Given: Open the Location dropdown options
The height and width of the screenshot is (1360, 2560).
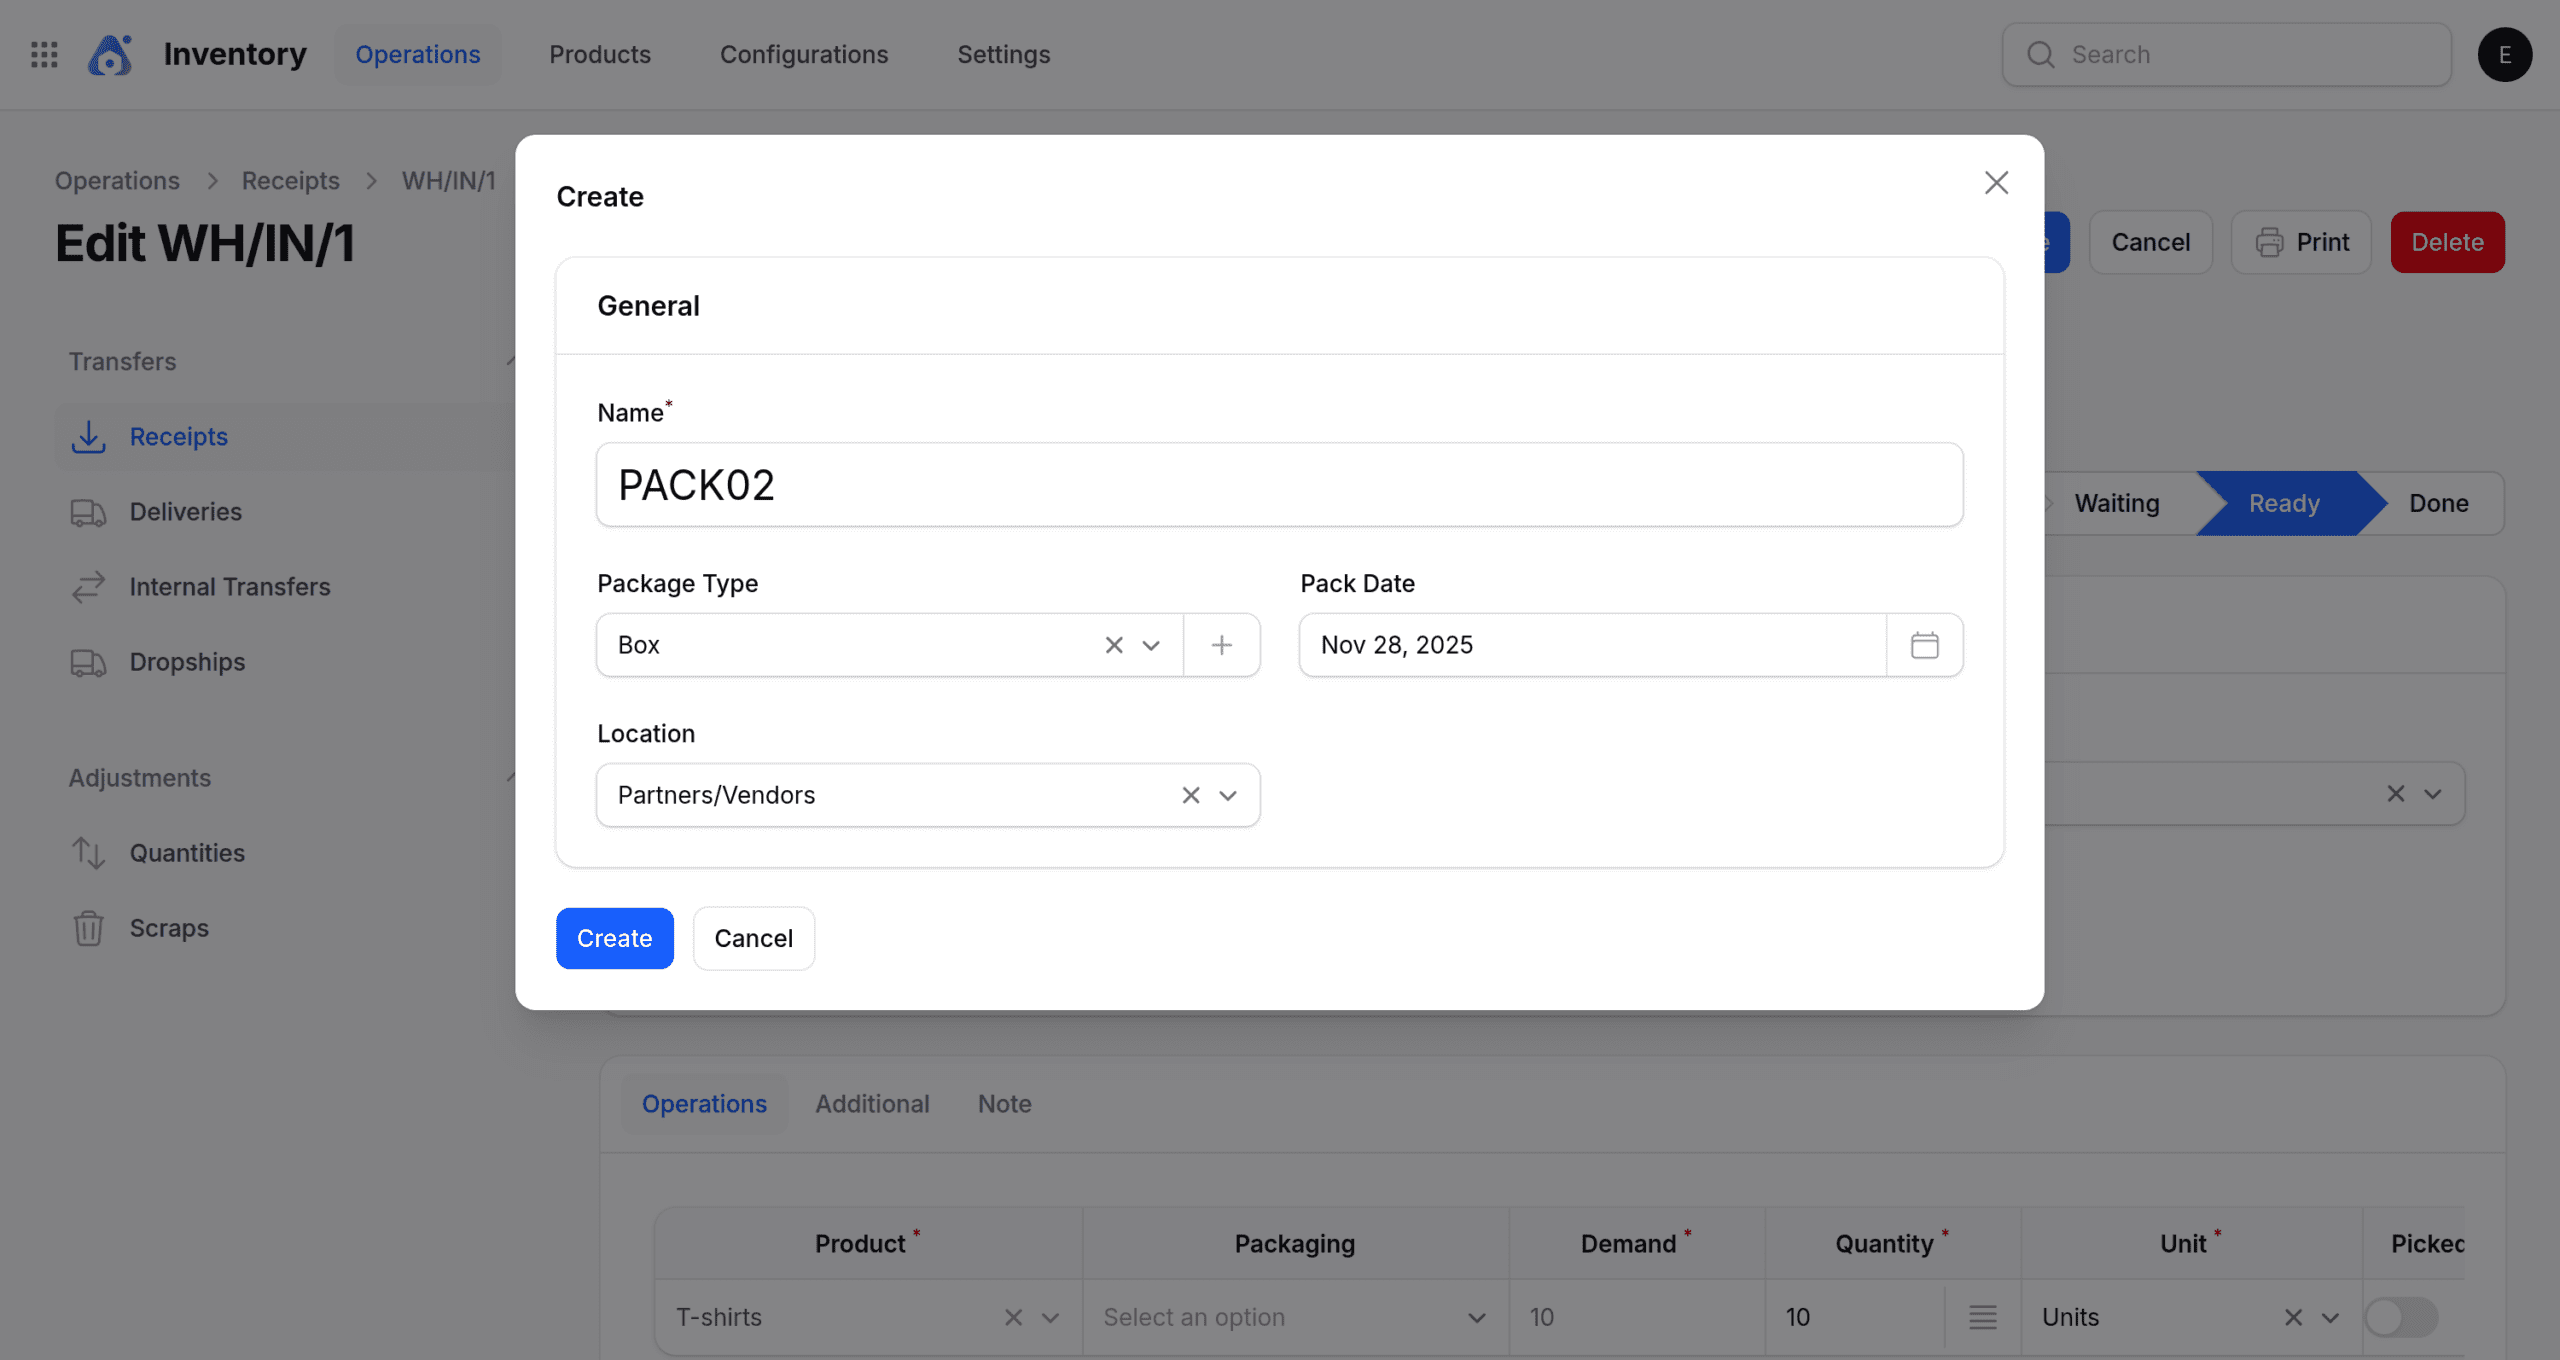Looking at the screenshot, I should [x=1227, y=795].
